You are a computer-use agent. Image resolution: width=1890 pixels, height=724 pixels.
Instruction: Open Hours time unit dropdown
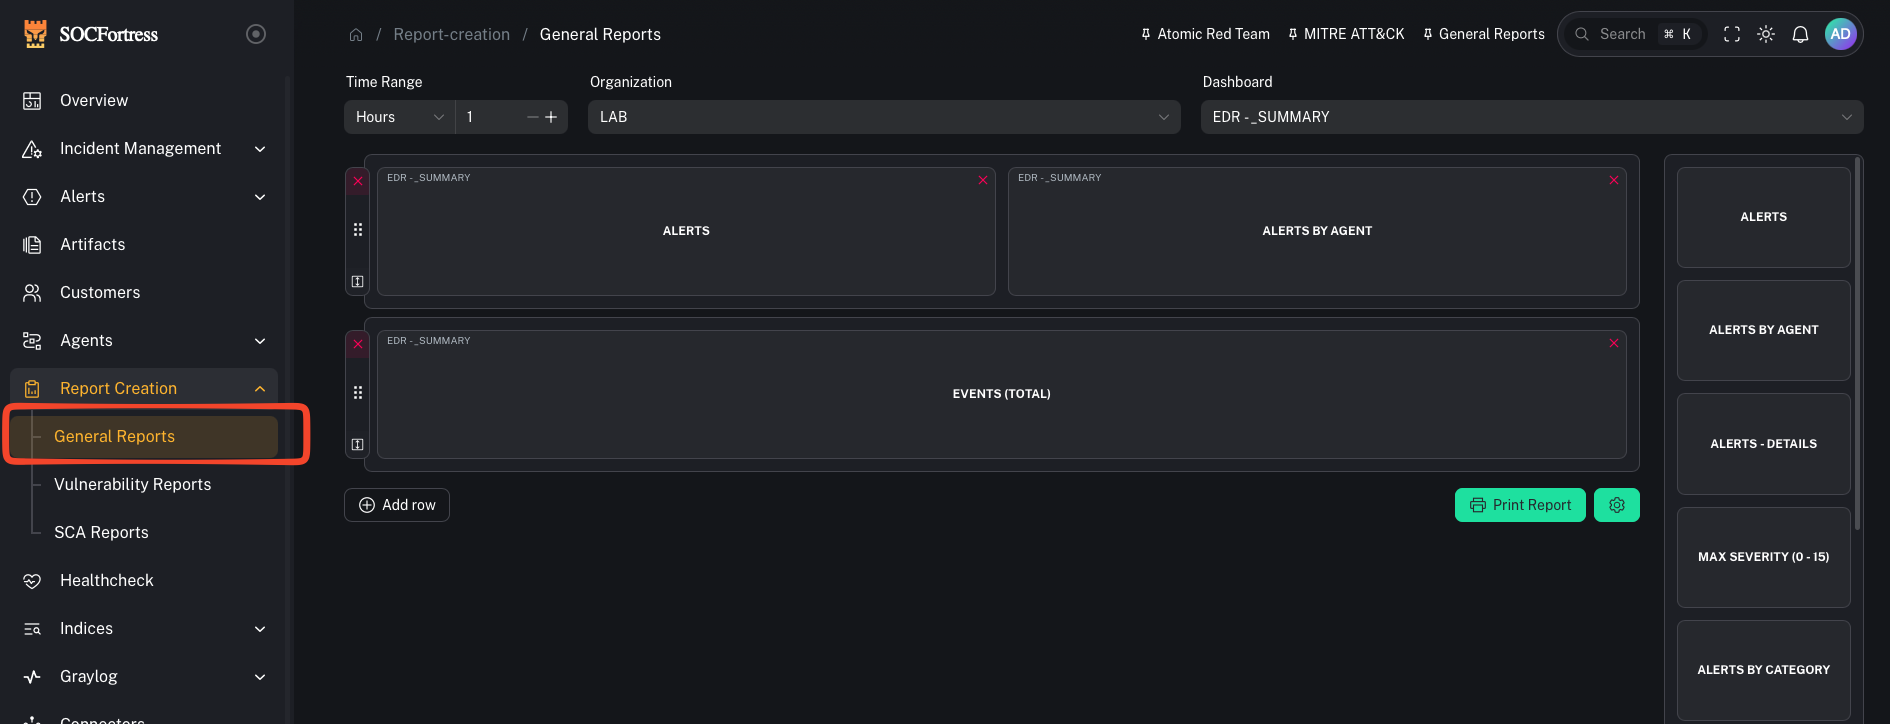(399, 117)
